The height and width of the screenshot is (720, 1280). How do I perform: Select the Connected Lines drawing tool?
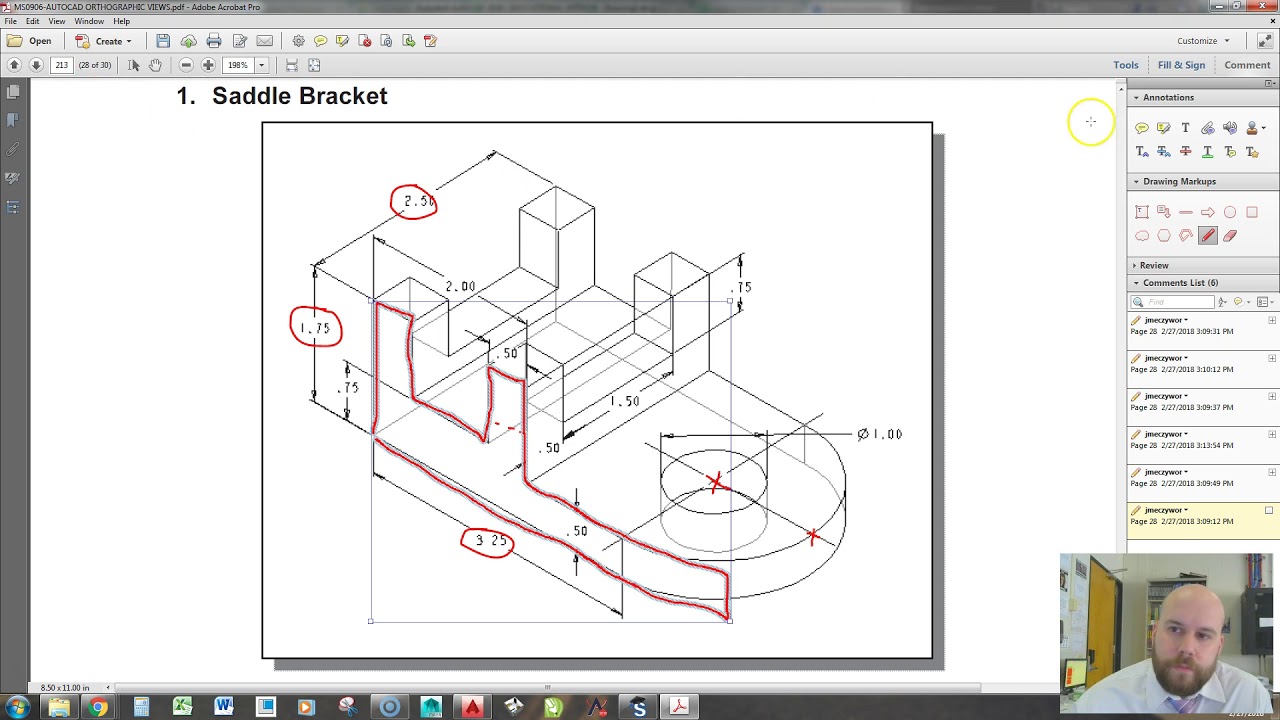click(x=1185, y=236)
